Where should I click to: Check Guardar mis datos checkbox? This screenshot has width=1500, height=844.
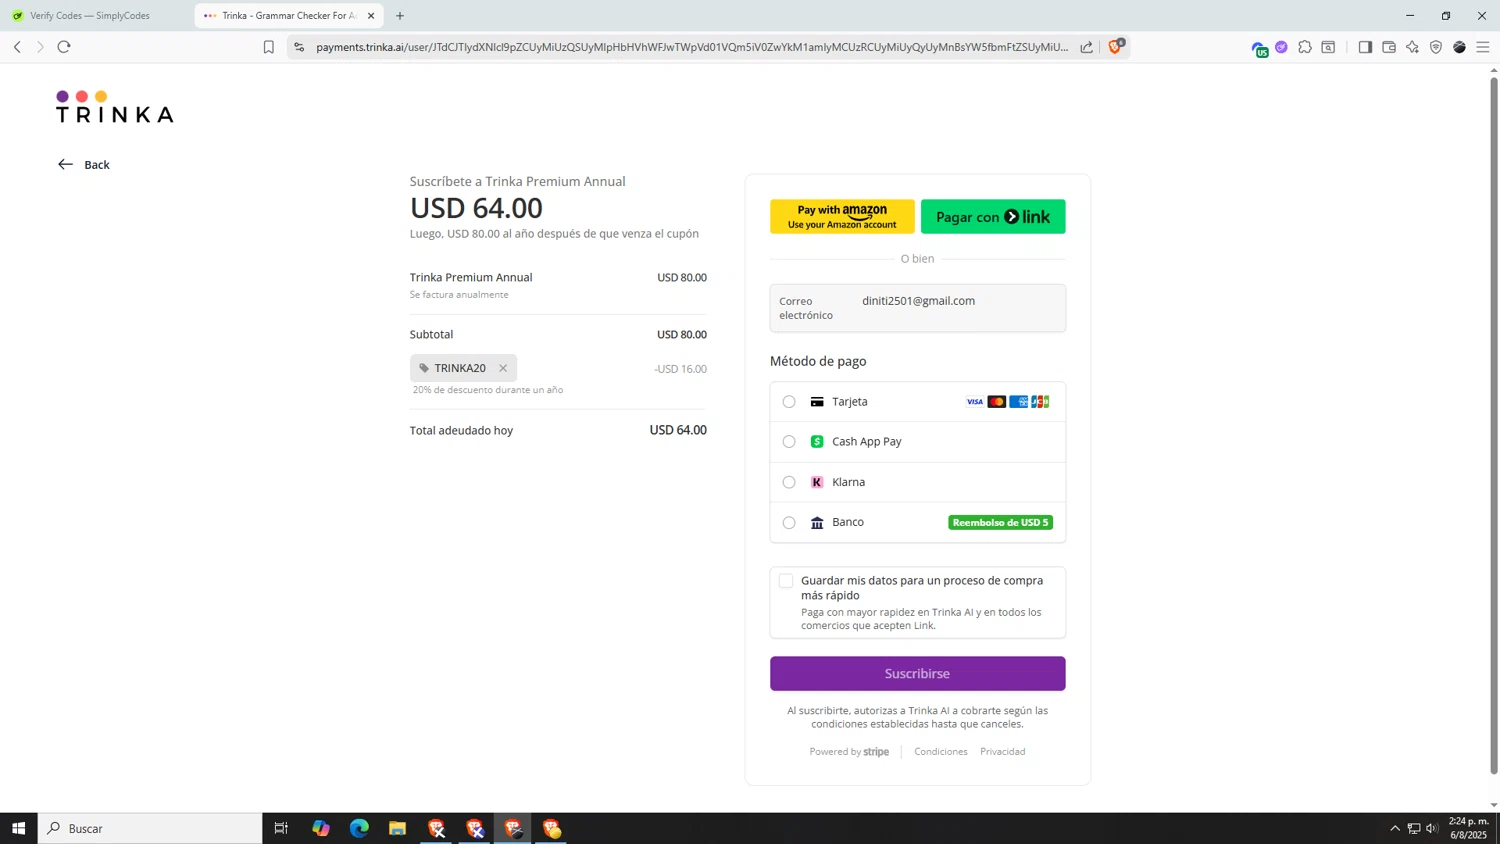click(x=786, y=581)
